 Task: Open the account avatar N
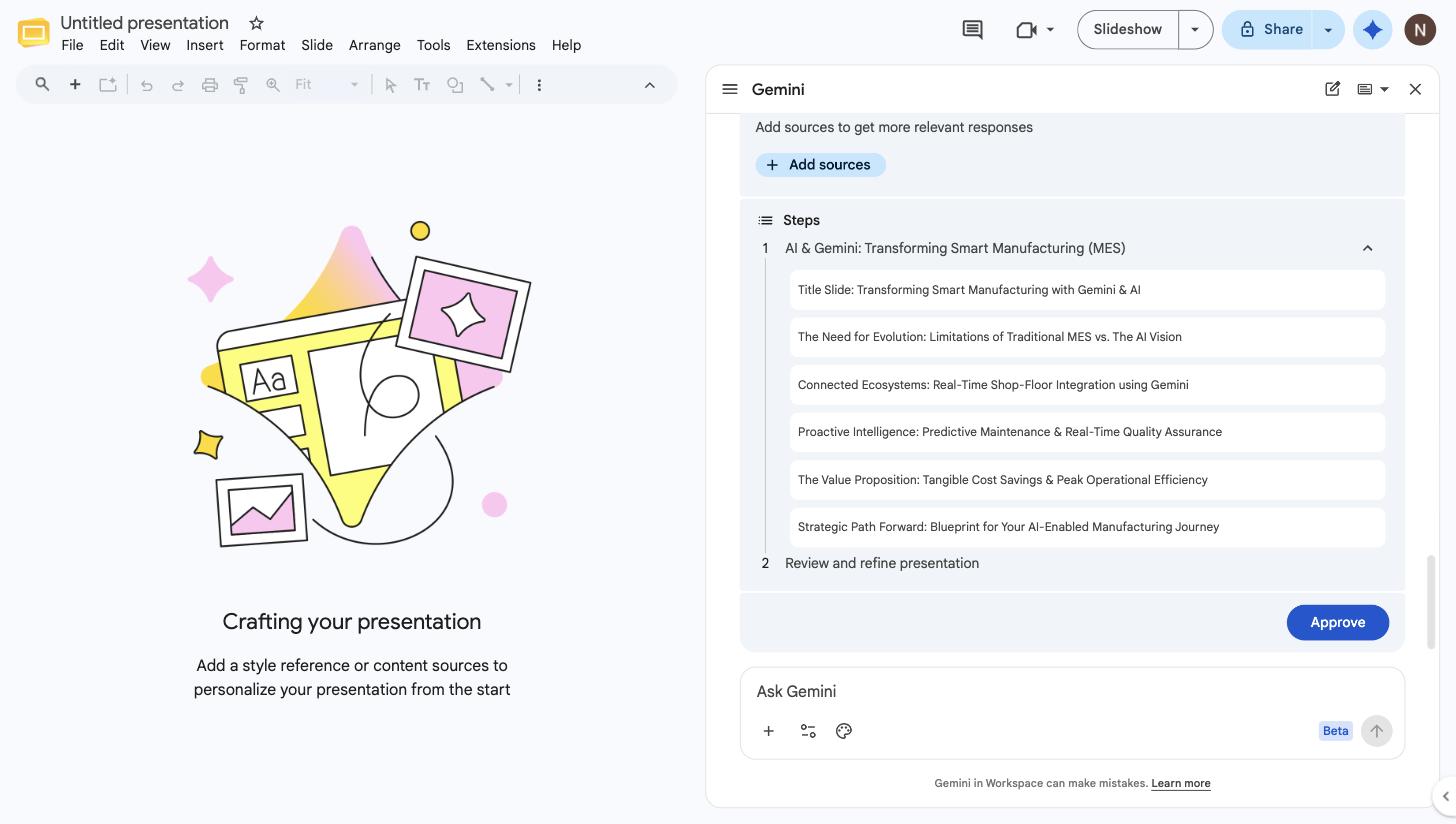coord(1420,30)
